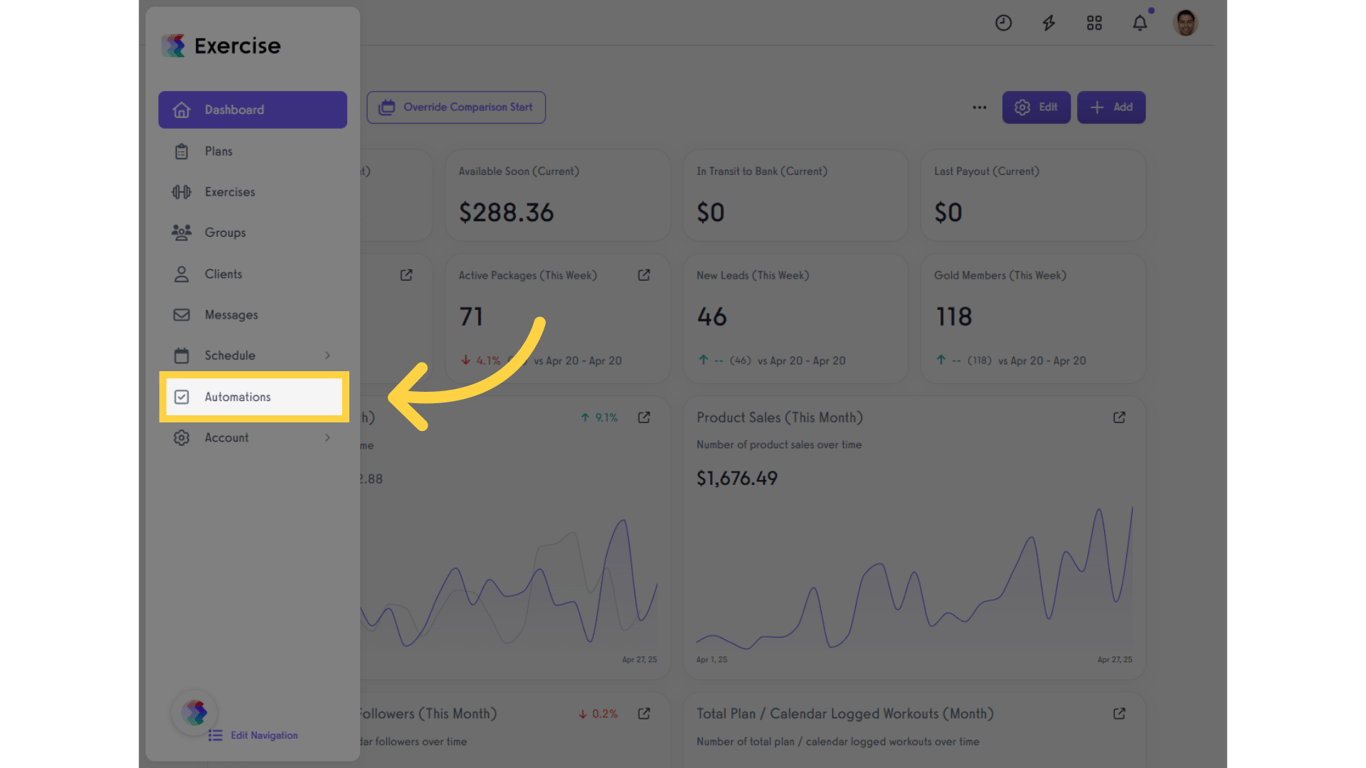Click the clock history icon in top bar
This screenshot has height=768, width=1366.
point(1003,22)
